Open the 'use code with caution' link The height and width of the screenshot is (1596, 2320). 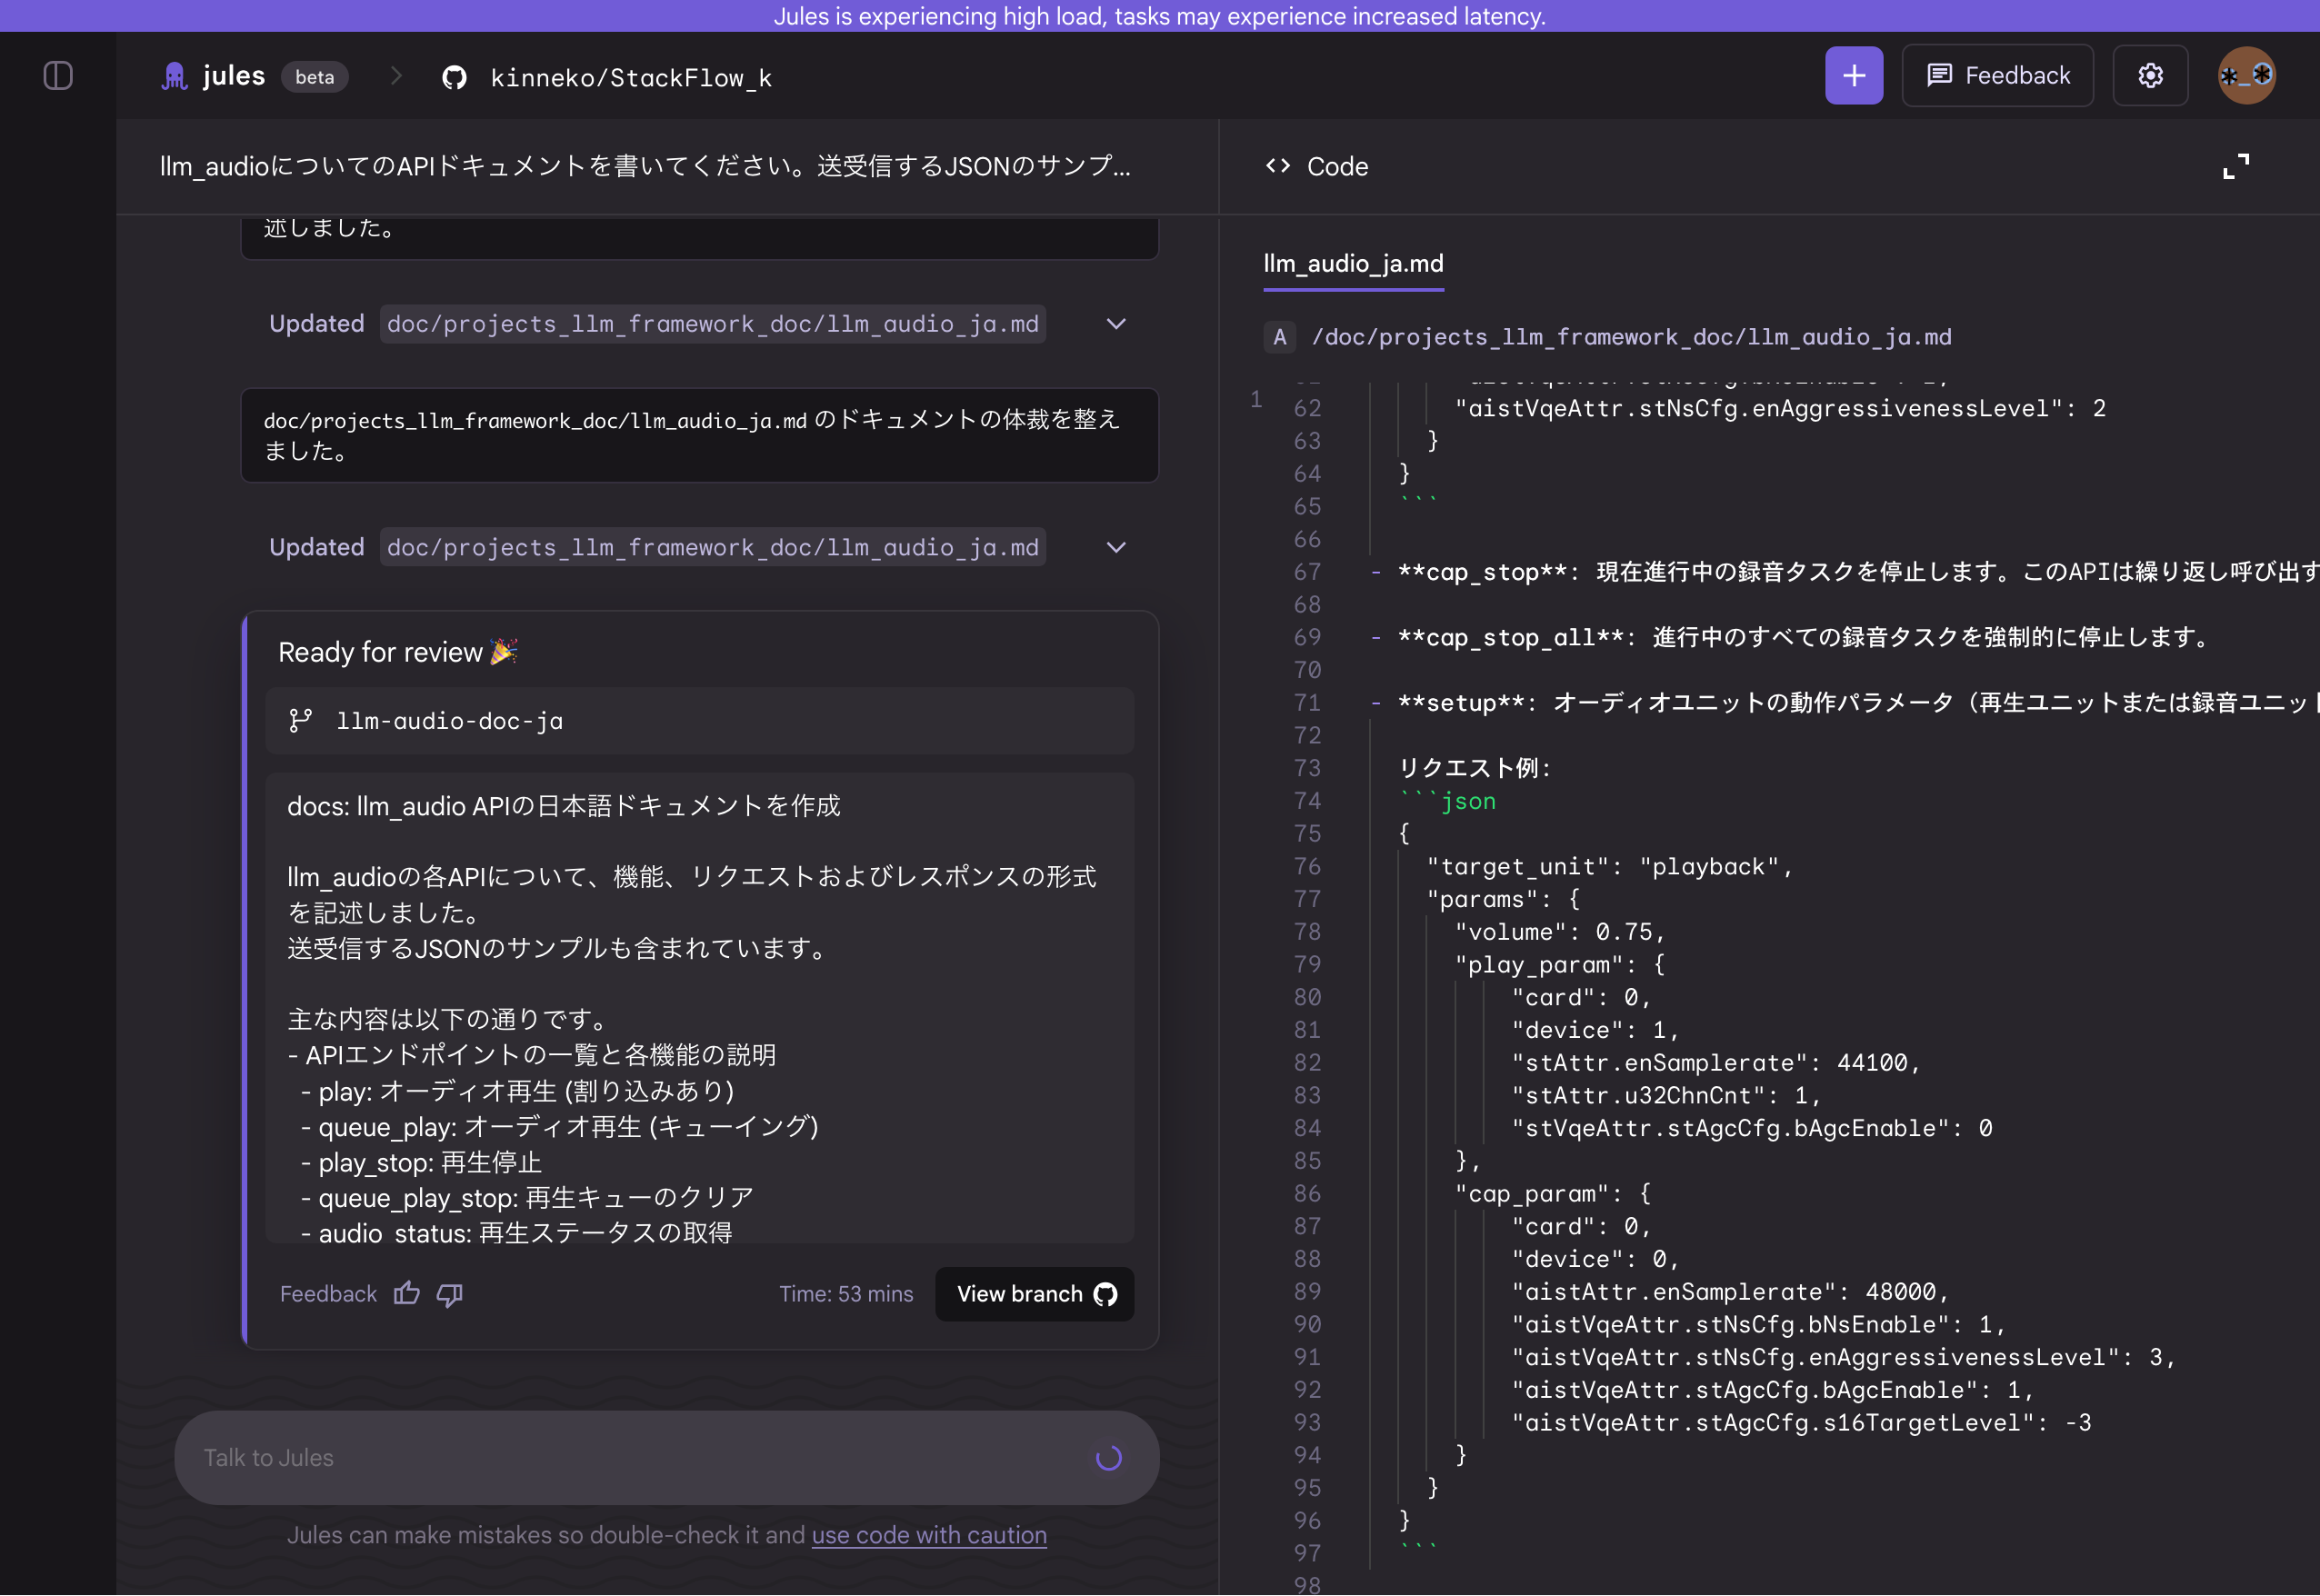pyautogui.click(x=929, y=1535)
